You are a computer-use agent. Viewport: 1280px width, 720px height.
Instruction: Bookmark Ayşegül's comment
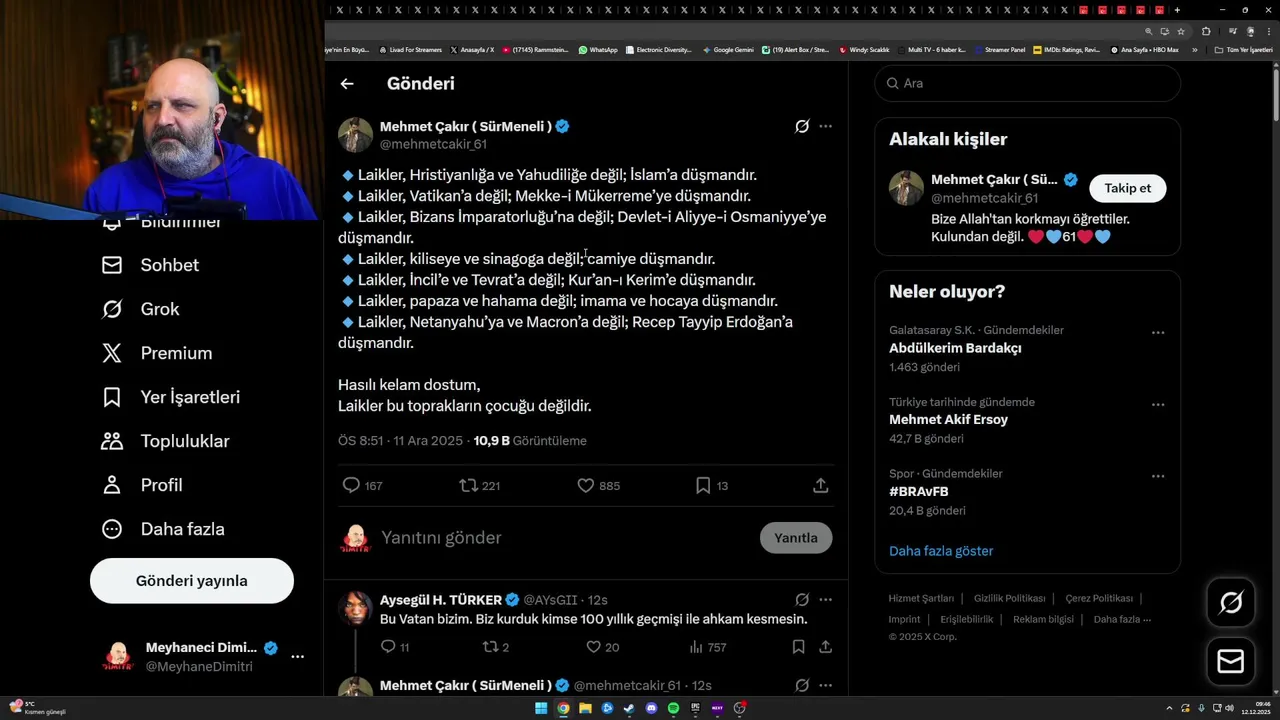pos(798,647)
